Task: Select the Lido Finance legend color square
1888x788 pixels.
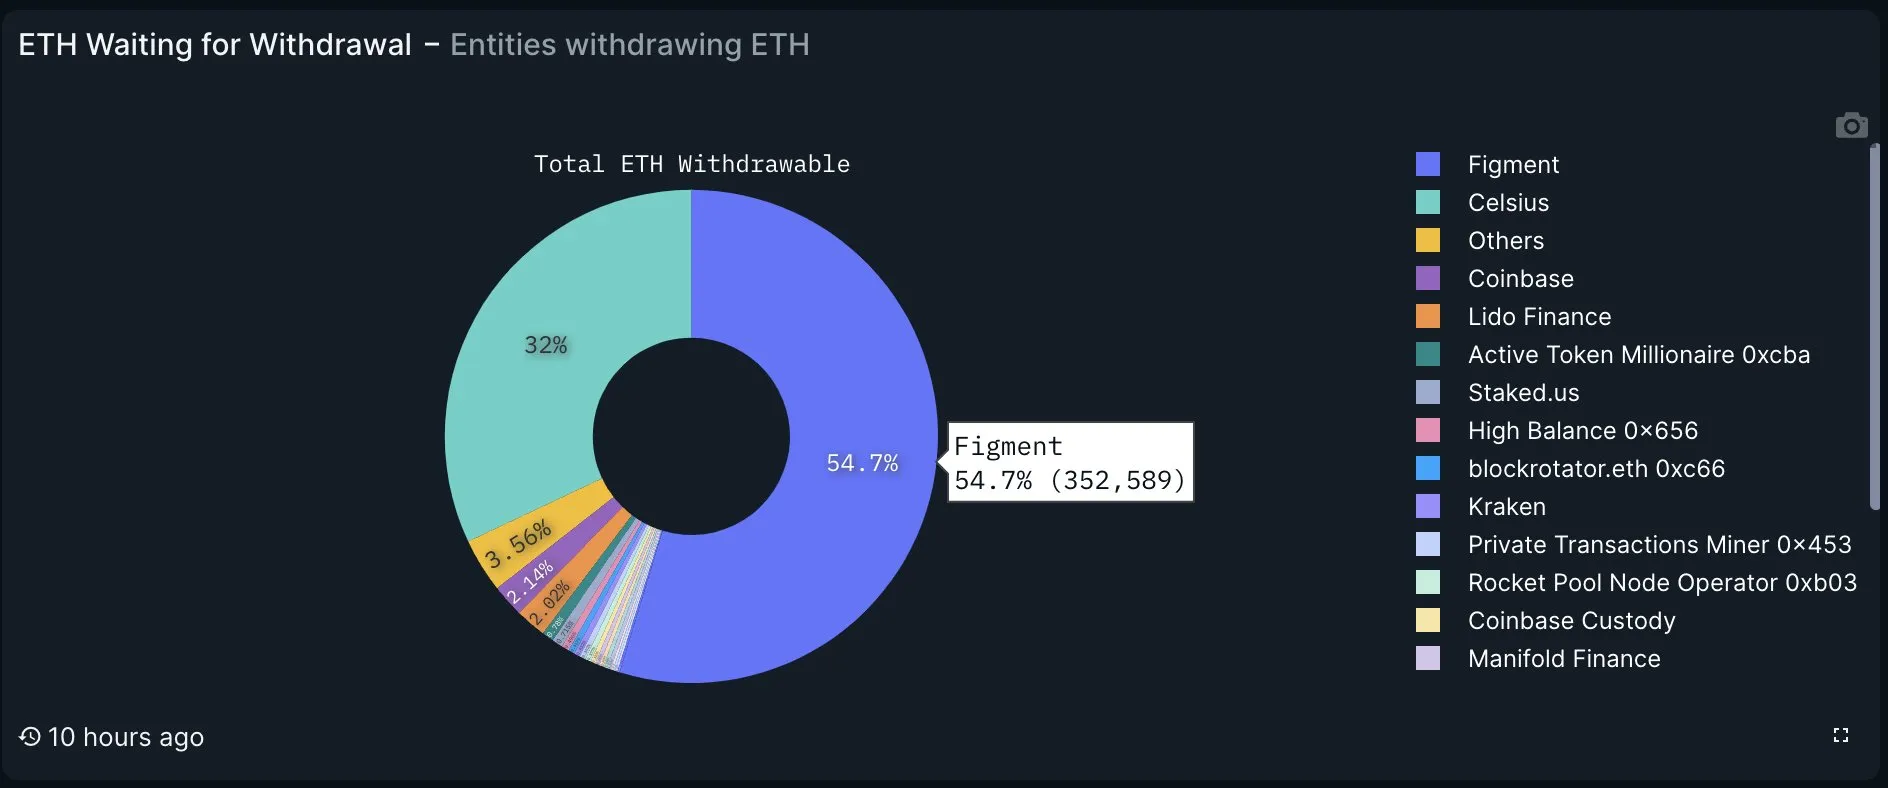Action: coord(1427,316)
